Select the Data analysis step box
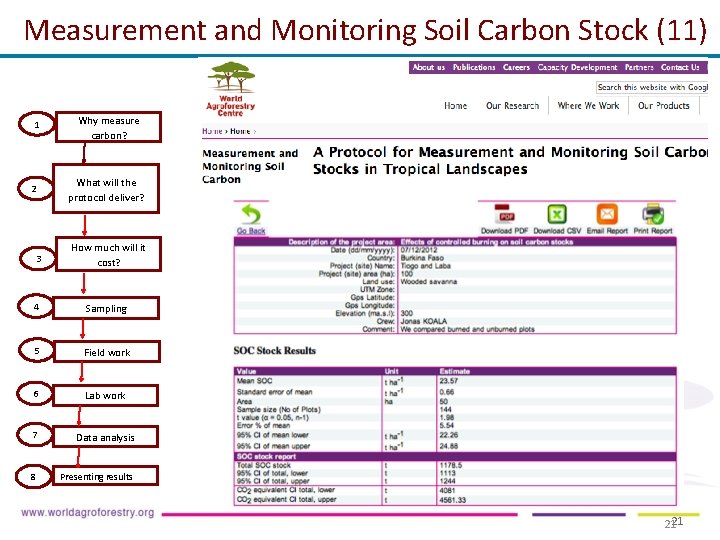The image size is (720, 540). tap(106, 437)
